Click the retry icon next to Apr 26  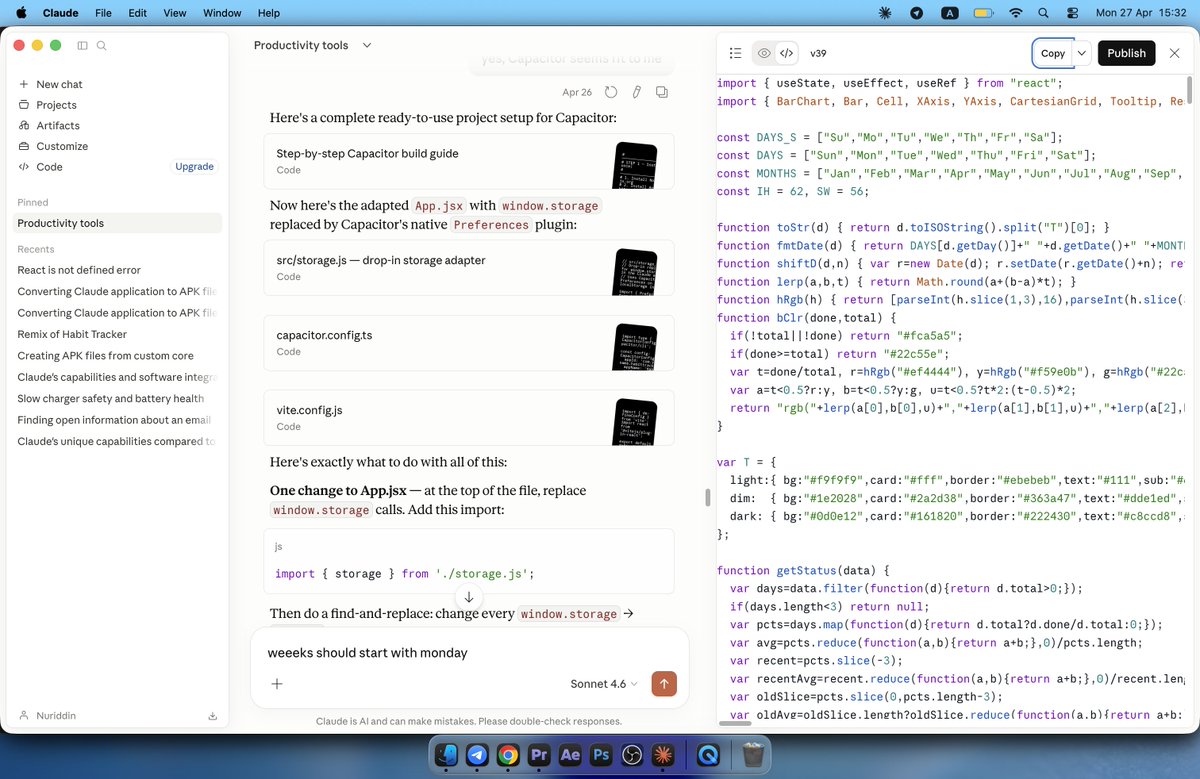[610, 92]
